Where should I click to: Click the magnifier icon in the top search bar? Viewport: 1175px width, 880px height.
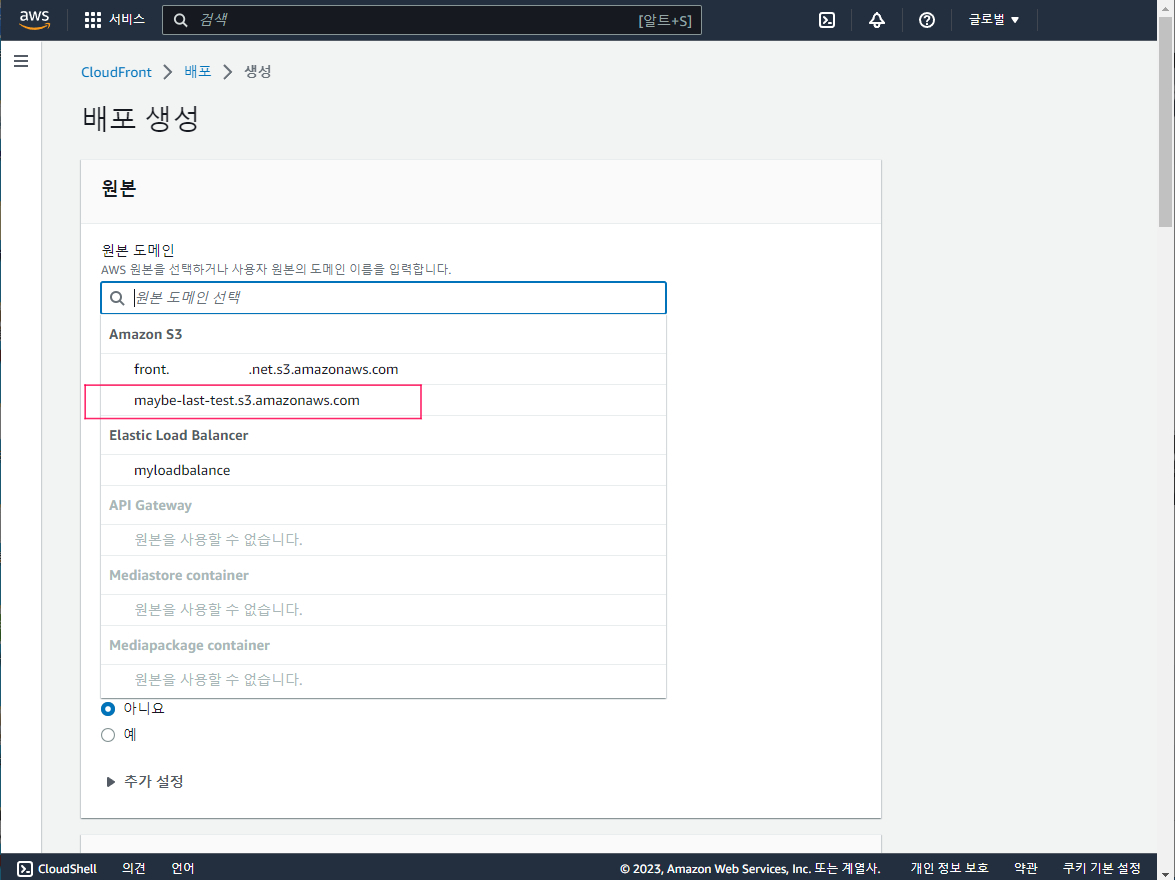coord(181,20)
